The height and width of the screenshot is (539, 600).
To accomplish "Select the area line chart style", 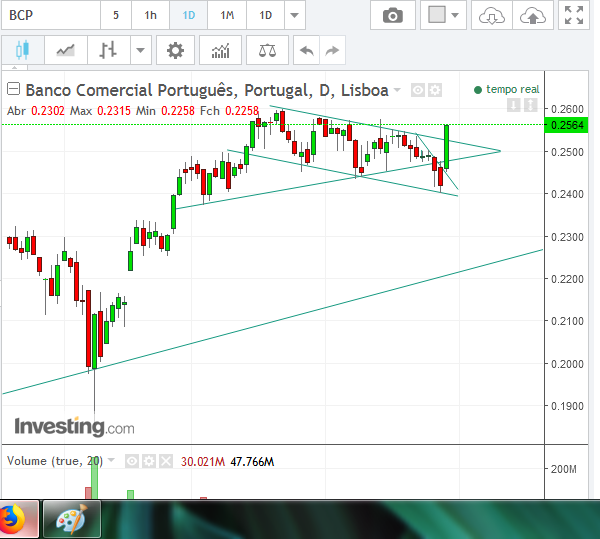I will (x=66, y=50).
